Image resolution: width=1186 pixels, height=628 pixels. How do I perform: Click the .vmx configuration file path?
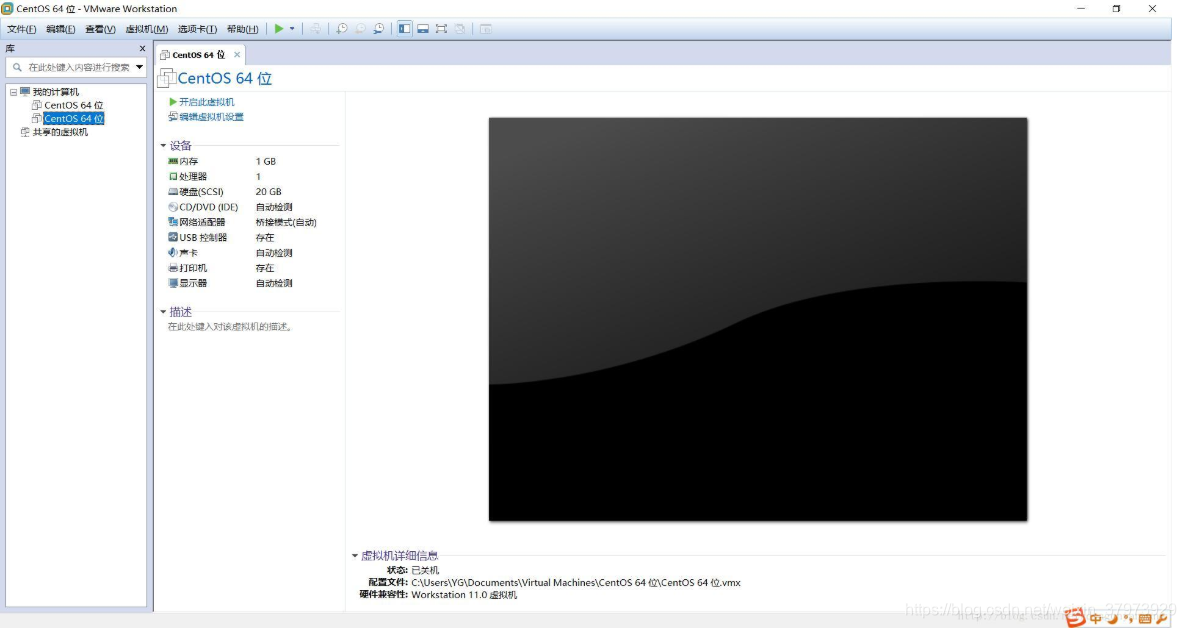576,583
